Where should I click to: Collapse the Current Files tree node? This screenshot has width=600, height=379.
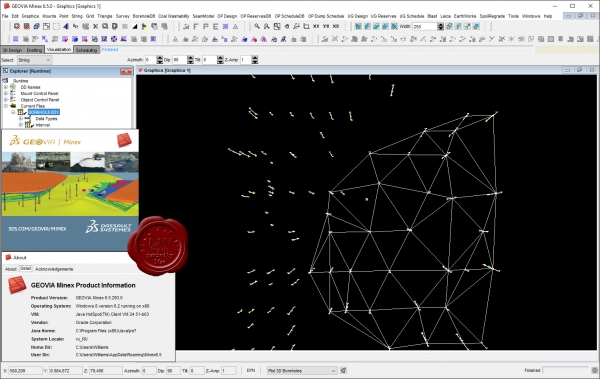6,106
